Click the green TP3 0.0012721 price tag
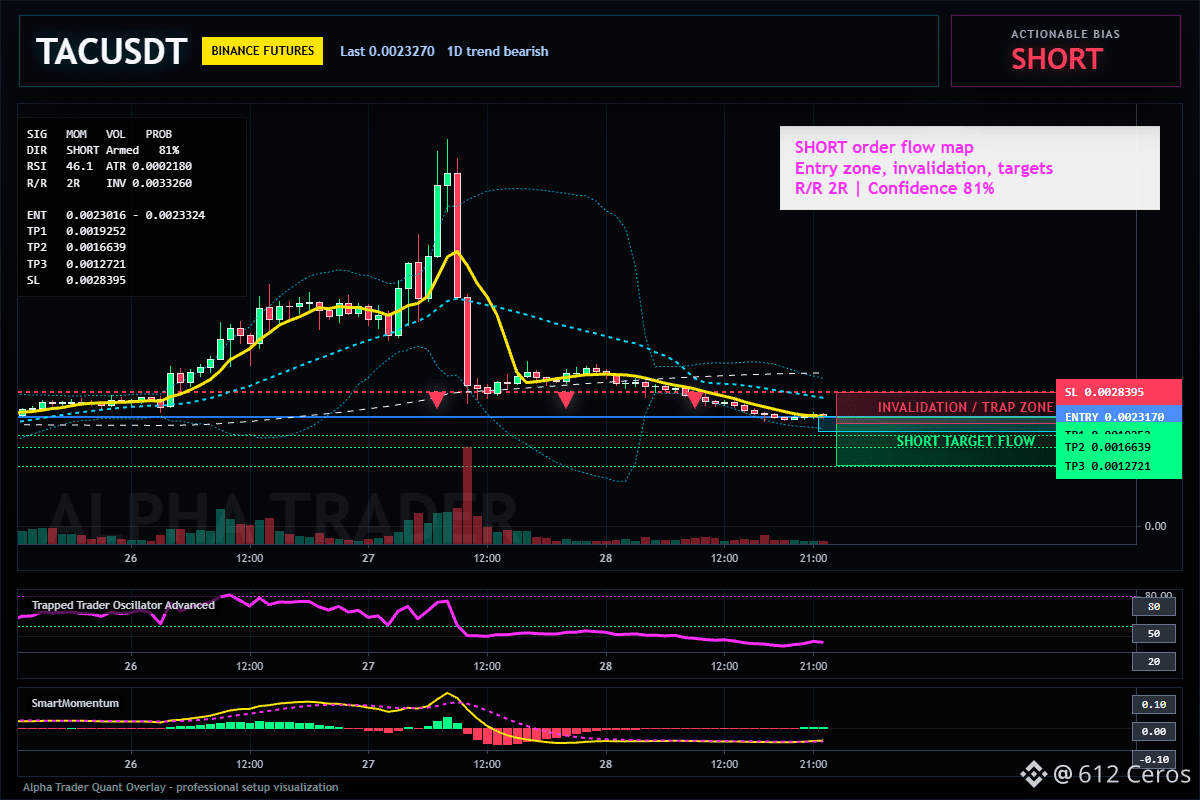 1119,466
